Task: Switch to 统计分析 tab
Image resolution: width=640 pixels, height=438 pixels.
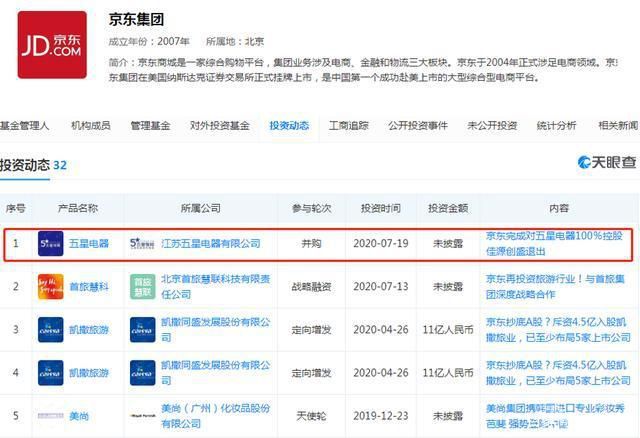Action: 556,126
